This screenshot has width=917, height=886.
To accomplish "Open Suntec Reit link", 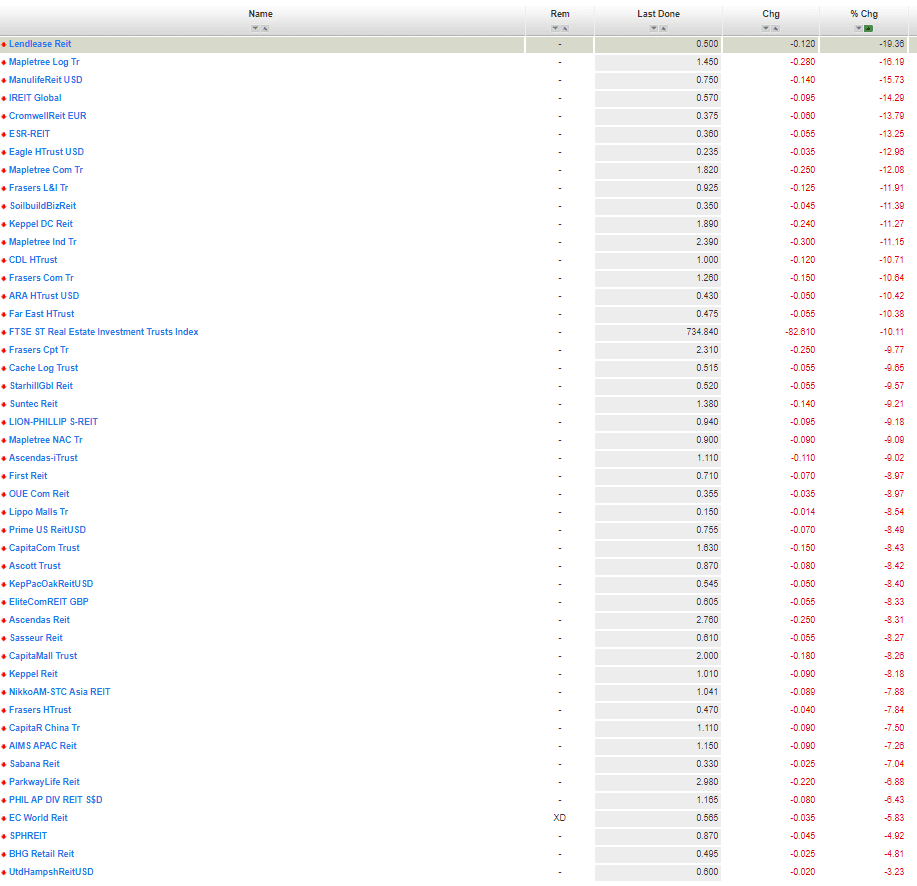I will [33, 404].
